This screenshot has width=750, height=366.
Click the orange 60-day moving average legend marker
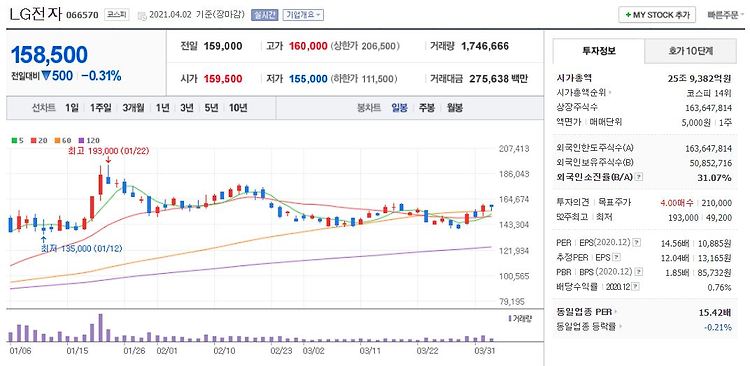tap(56, 141)
